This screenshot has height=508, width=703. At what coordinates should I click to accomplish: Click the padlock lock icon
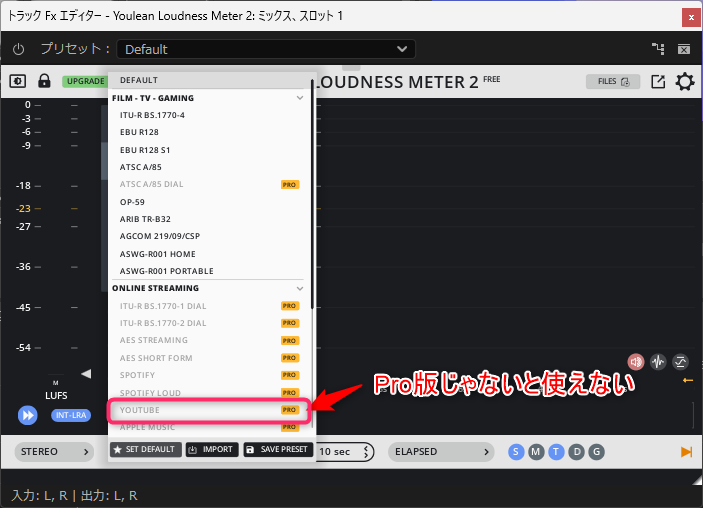(x=44, y=81)
